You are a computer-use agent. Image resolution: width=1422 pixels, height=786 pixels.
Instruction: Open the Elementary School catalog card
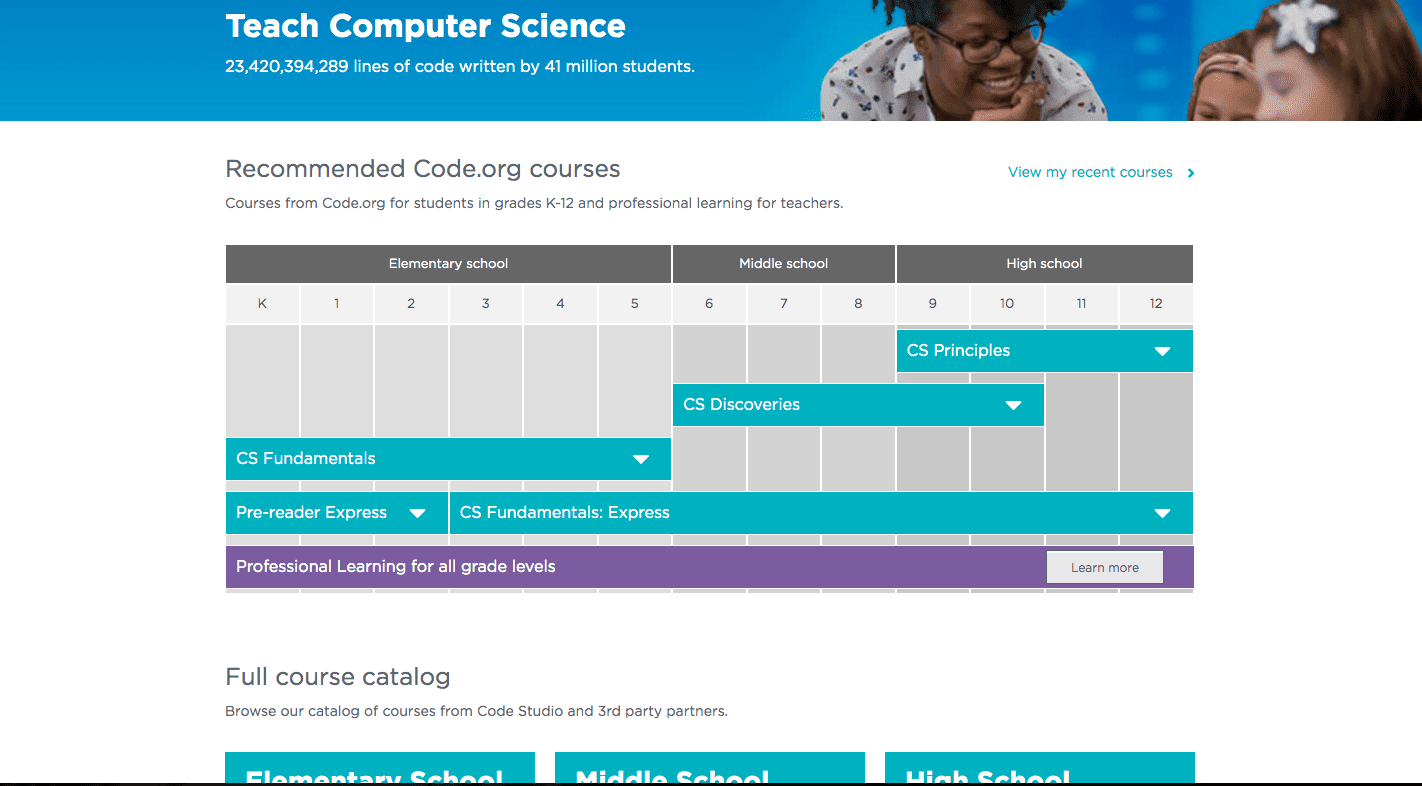point(380,768)
